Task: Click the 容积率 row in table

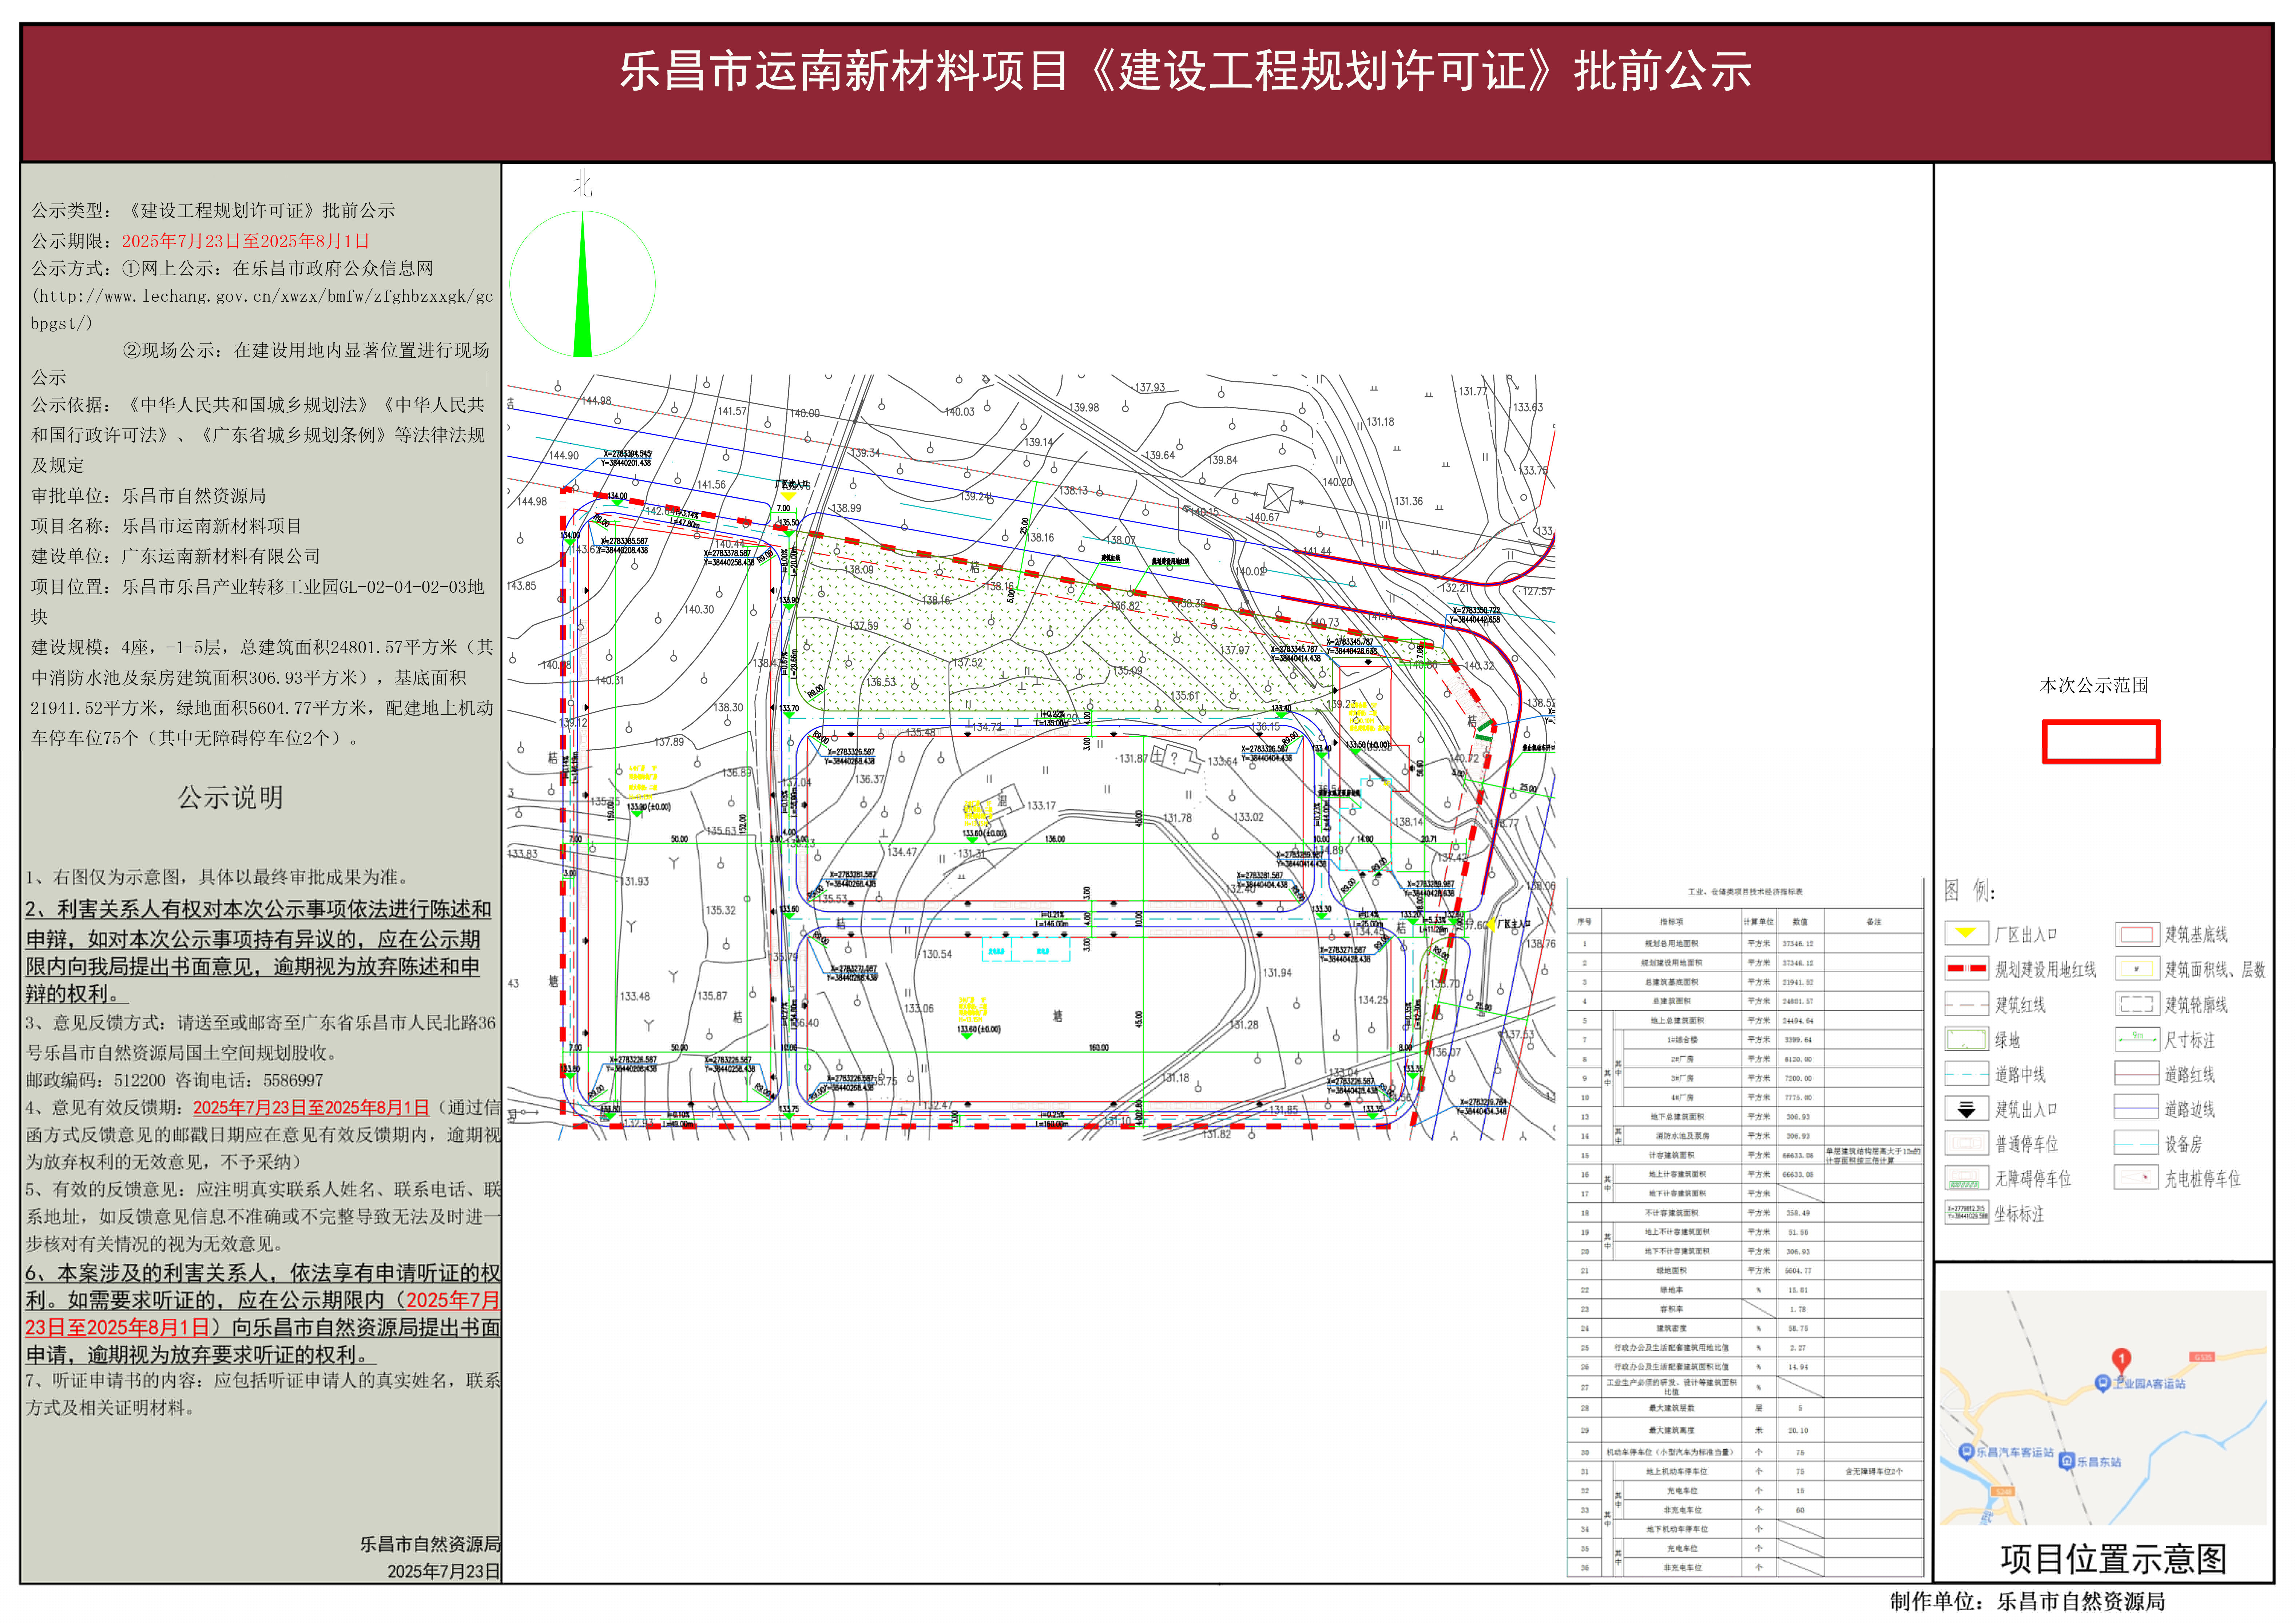Action: tap(1745, 1309)
